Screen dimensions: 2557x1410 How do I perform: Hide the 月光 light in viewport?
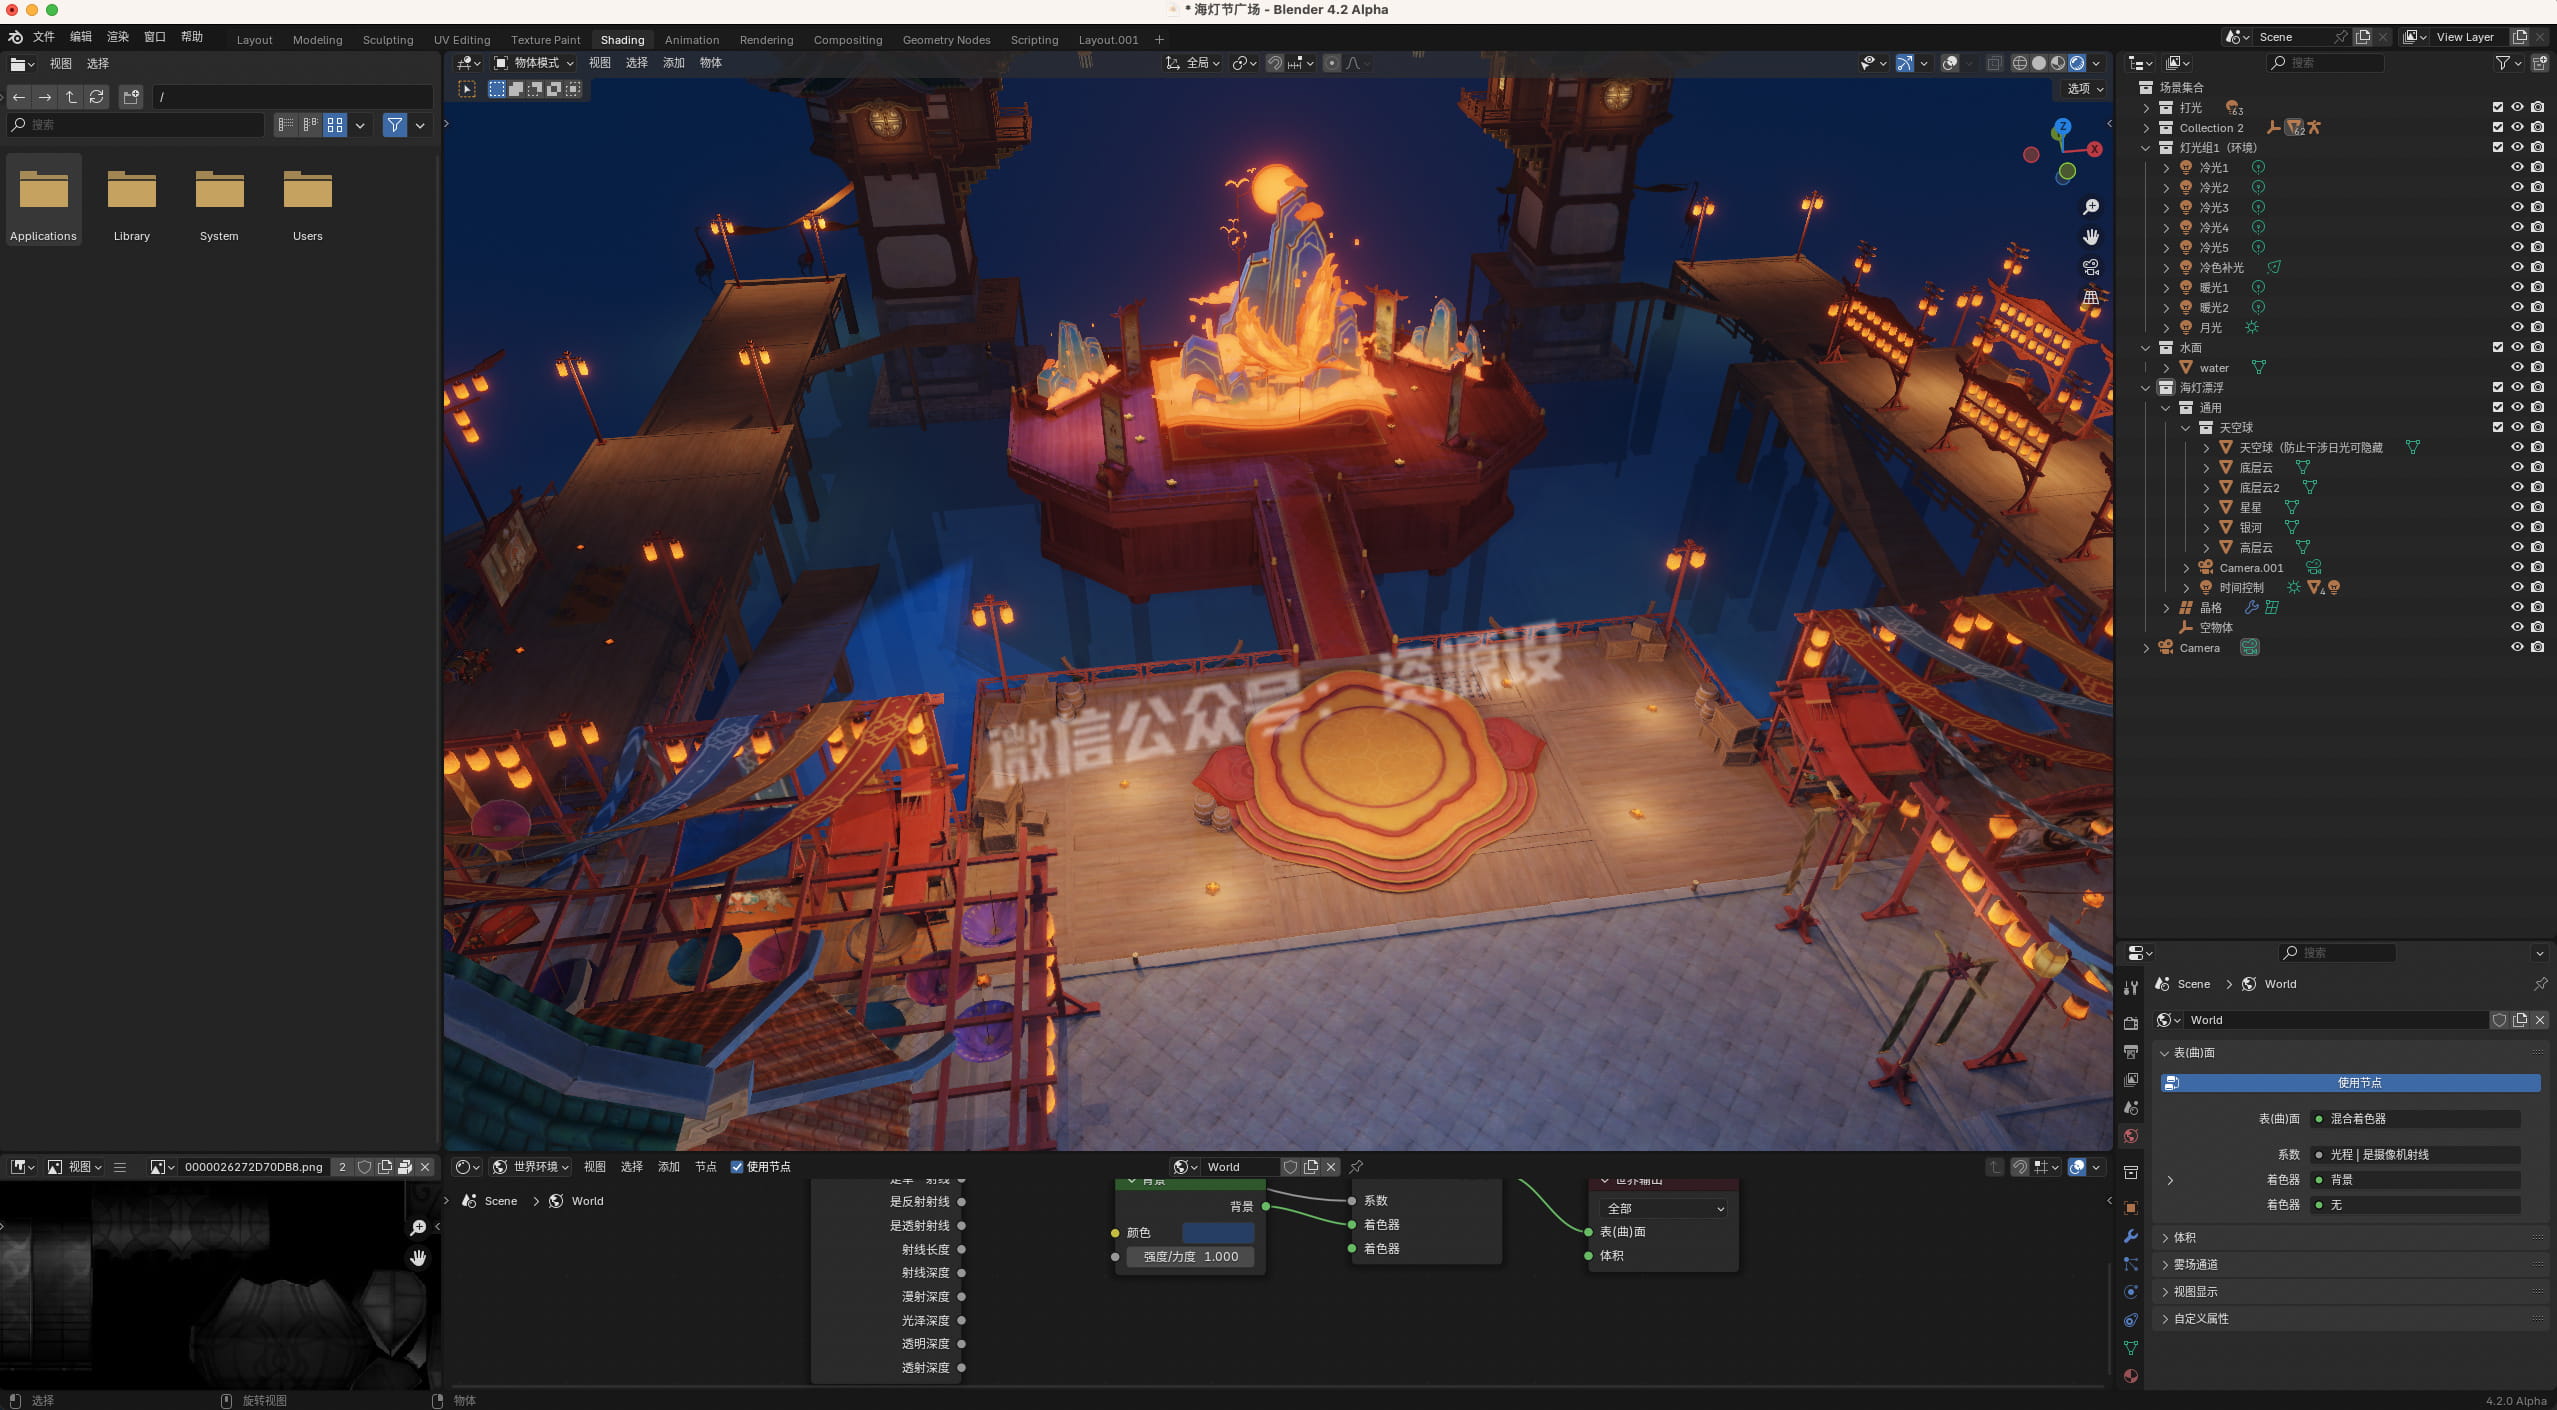(2518, 327)
